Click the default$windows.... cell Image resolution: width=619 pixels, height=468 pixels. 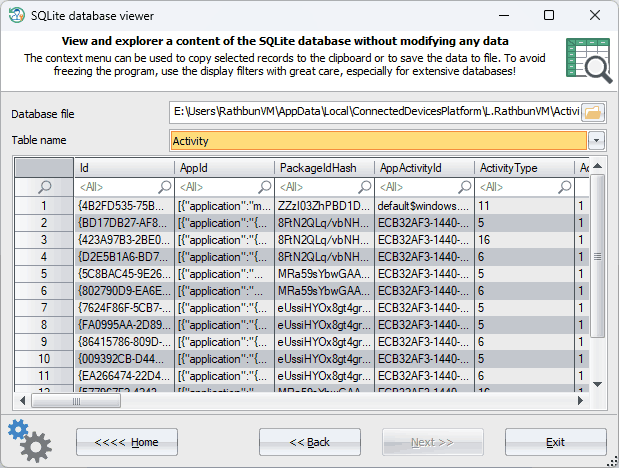pyautogui.click(x=424, y=206)
